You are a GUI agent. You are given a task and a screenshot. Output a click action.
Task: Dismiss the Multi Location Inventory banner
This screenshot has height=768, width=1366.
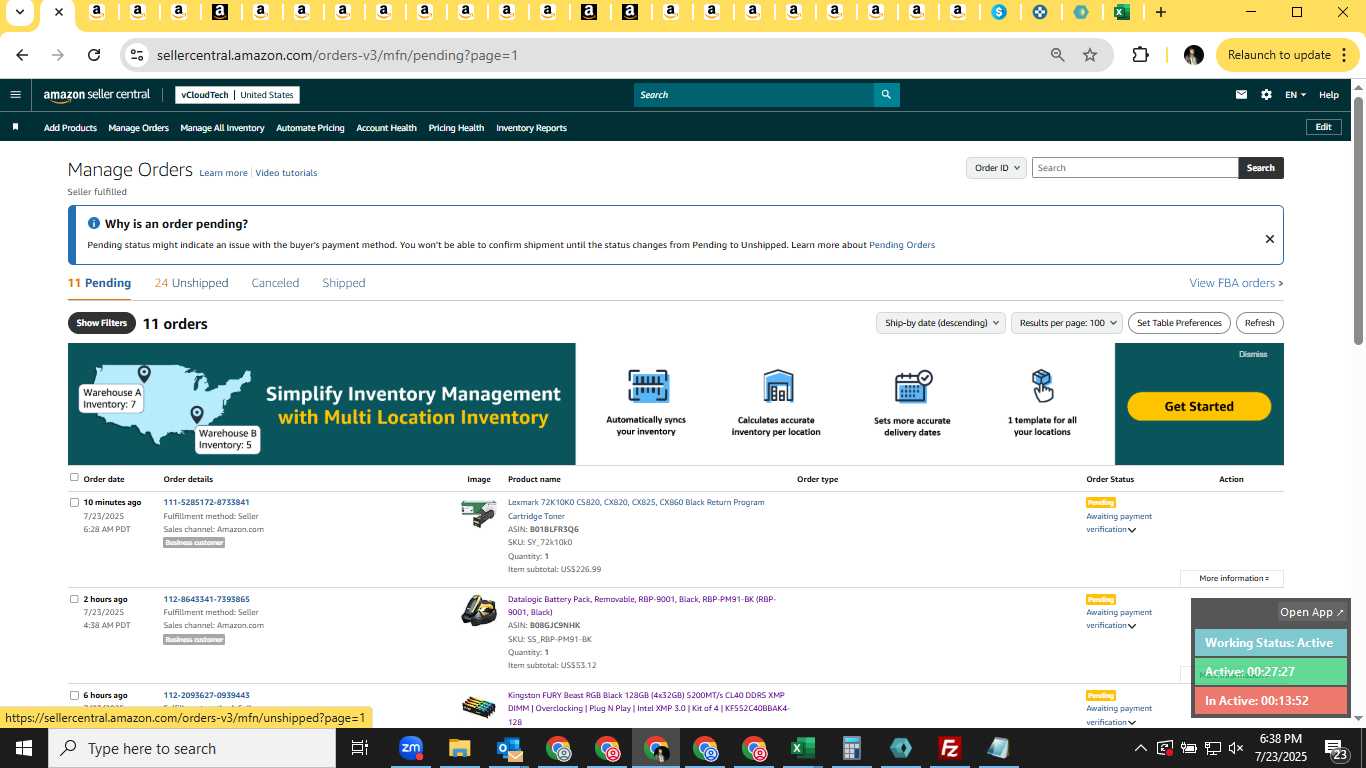(1253, 354)
